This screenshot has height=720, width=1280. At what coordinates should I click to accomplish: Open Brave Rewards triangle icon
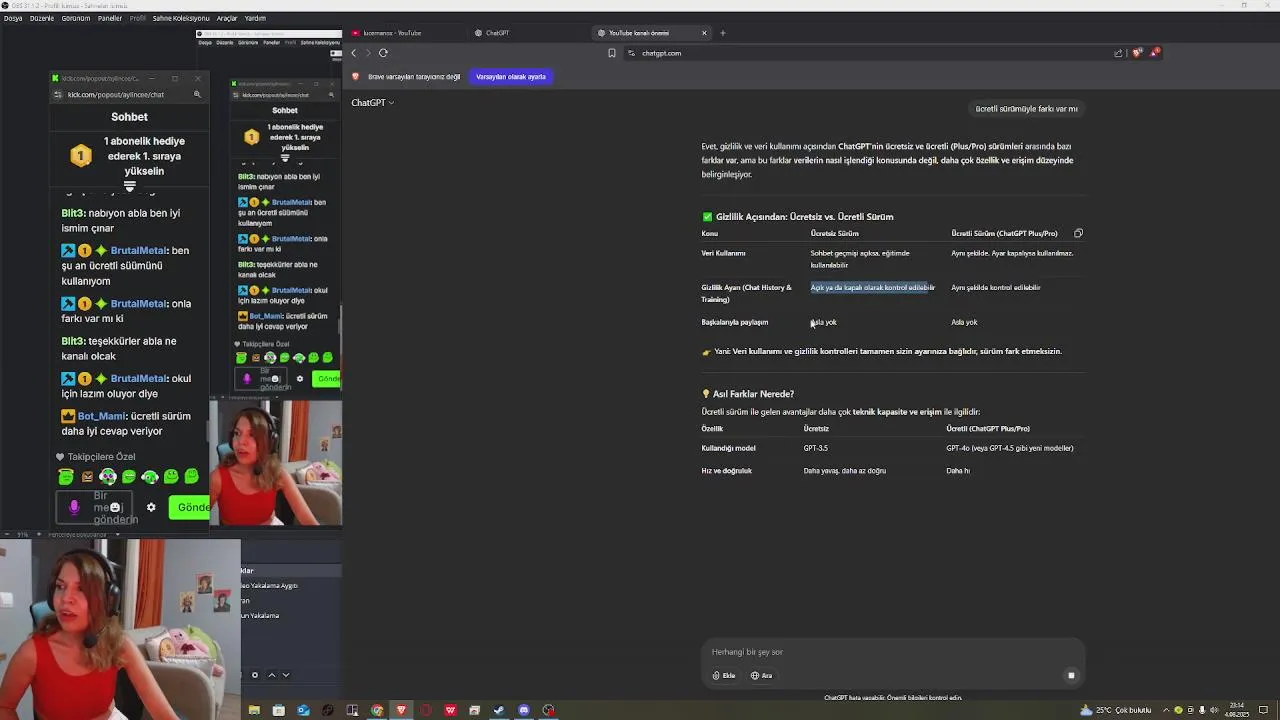click(x=1155, y=52)
